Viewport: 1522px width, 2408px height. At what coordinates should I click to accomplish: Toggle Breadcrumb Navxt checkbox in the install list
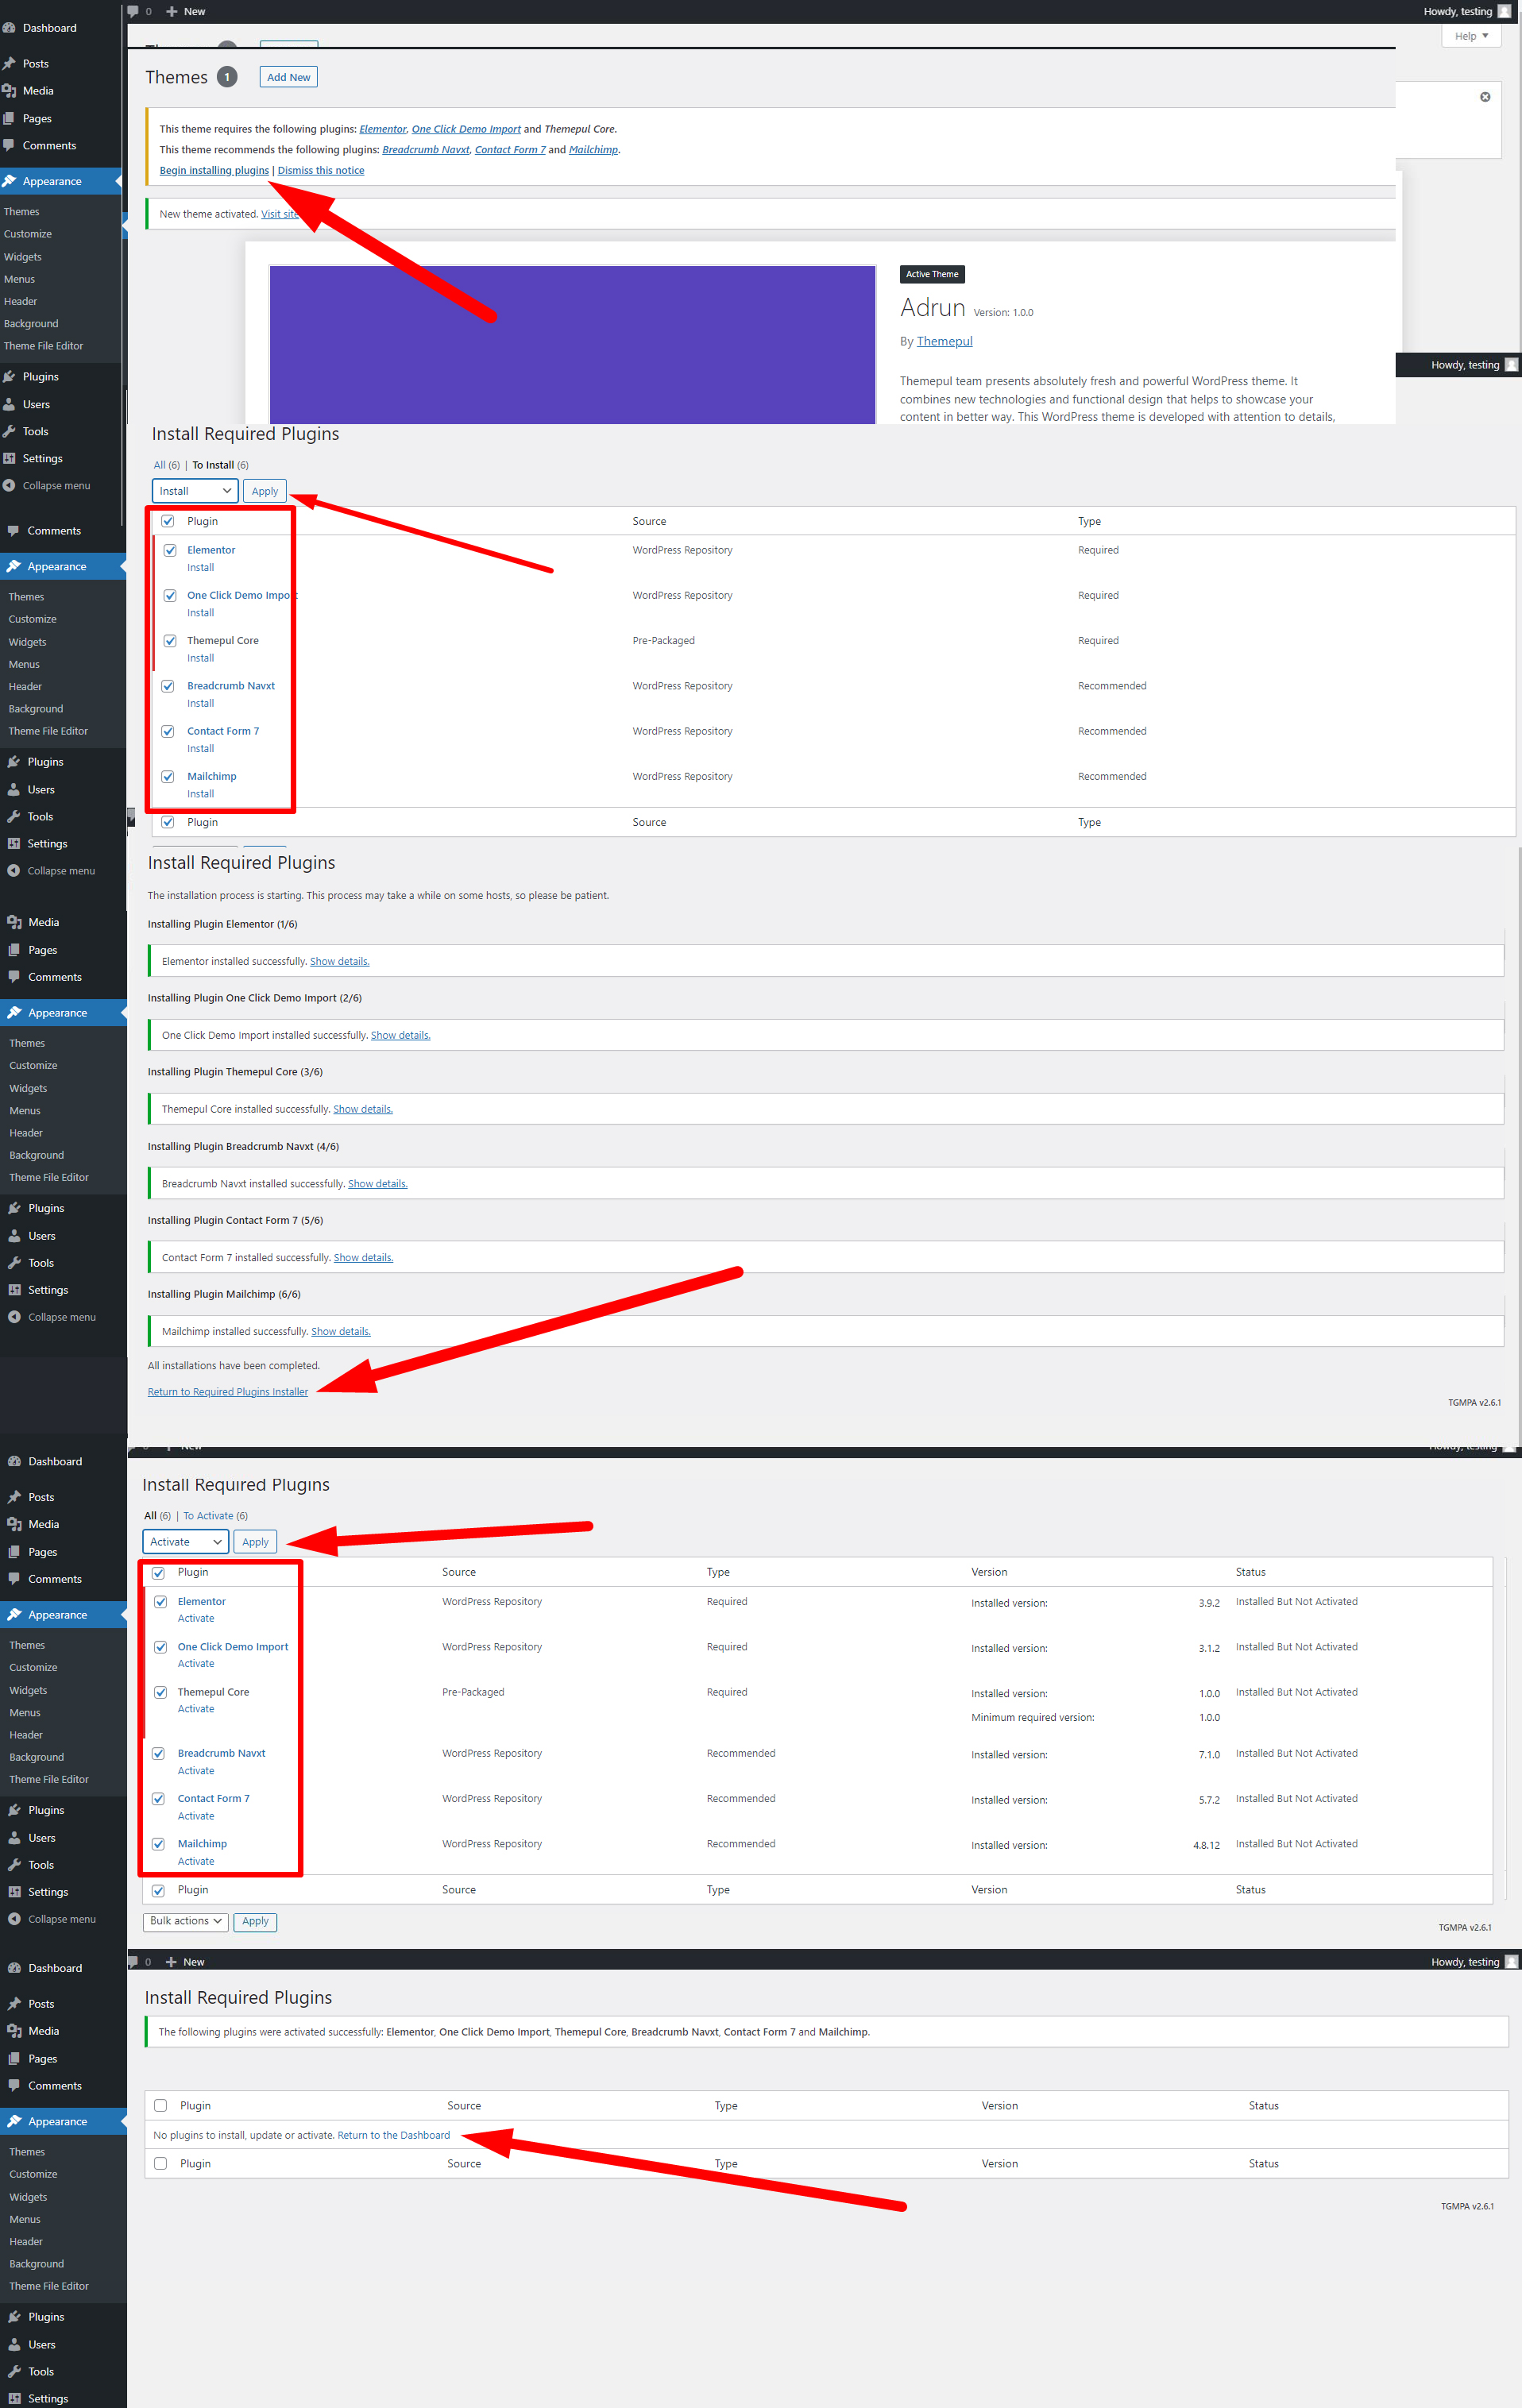coord(168,686)
